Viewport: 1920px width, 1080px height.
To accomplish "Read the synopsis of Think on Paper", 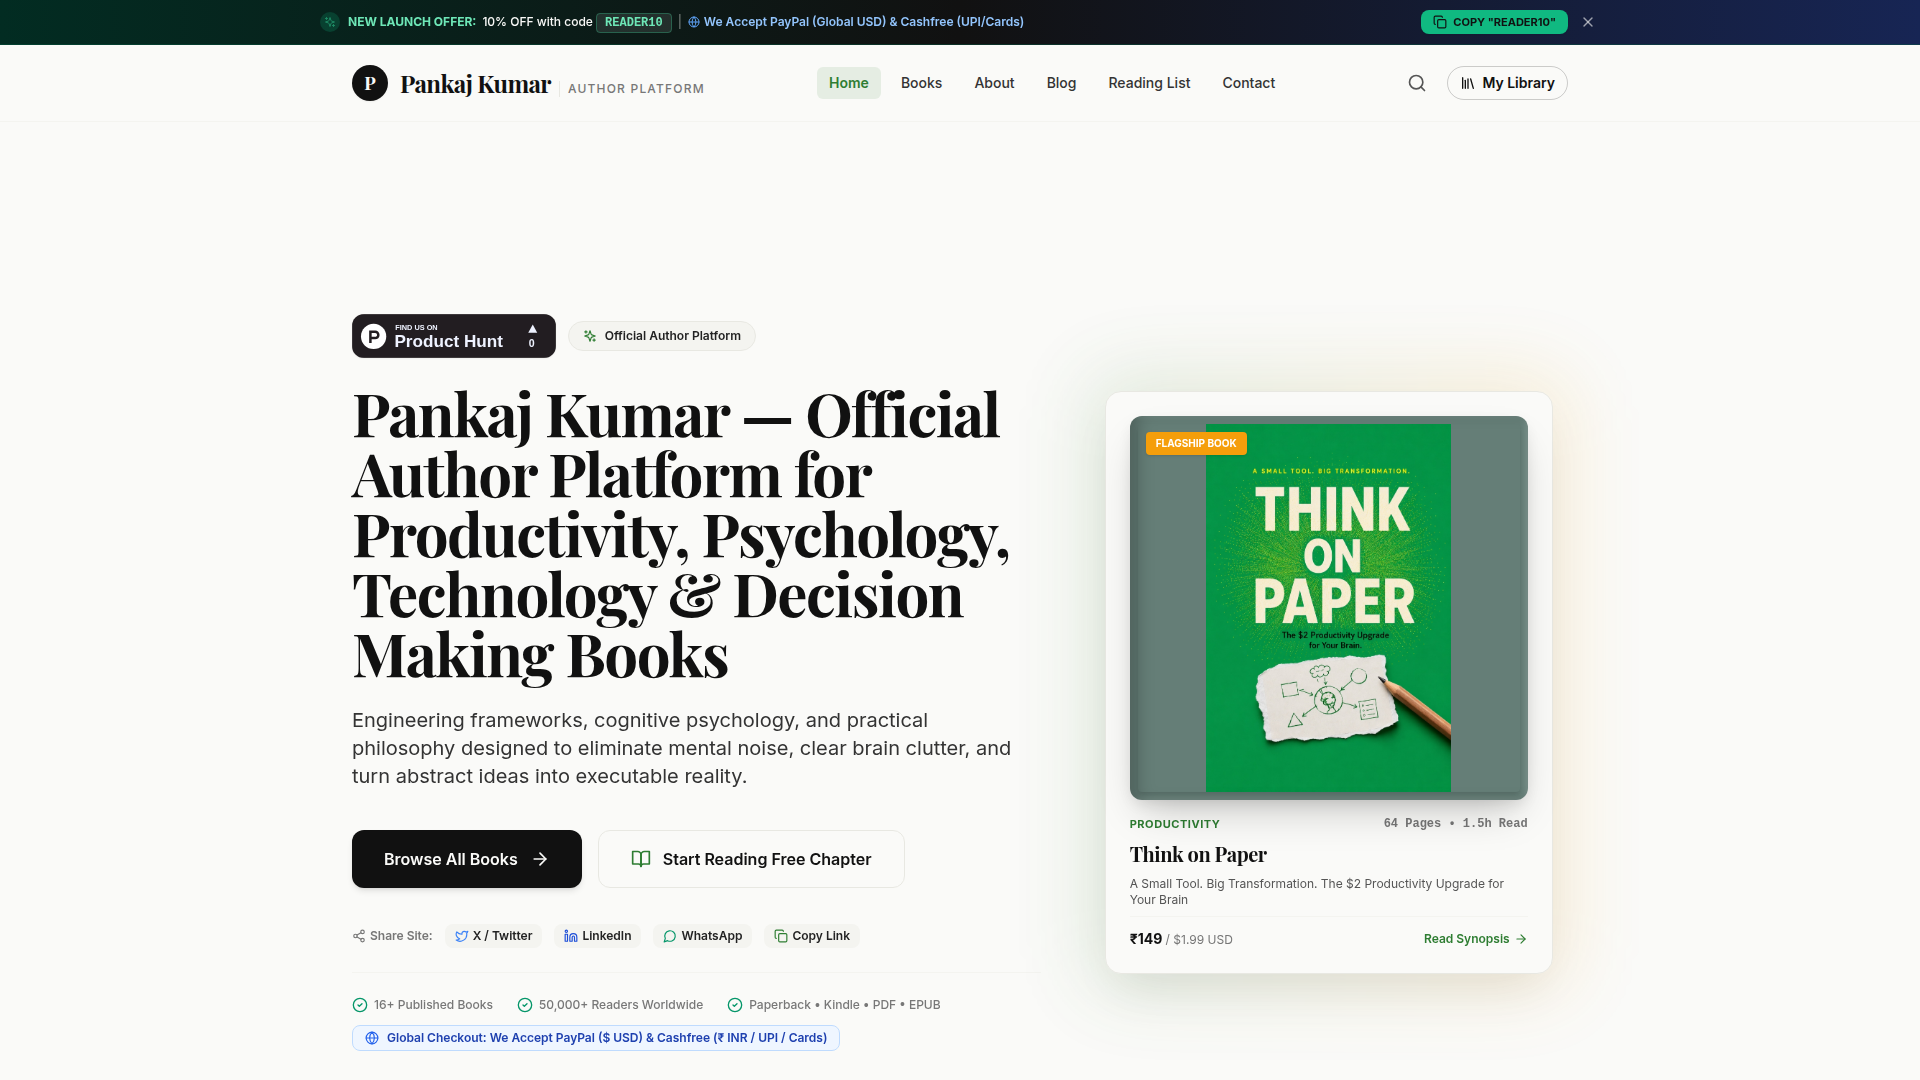I will pos(1475,939).
